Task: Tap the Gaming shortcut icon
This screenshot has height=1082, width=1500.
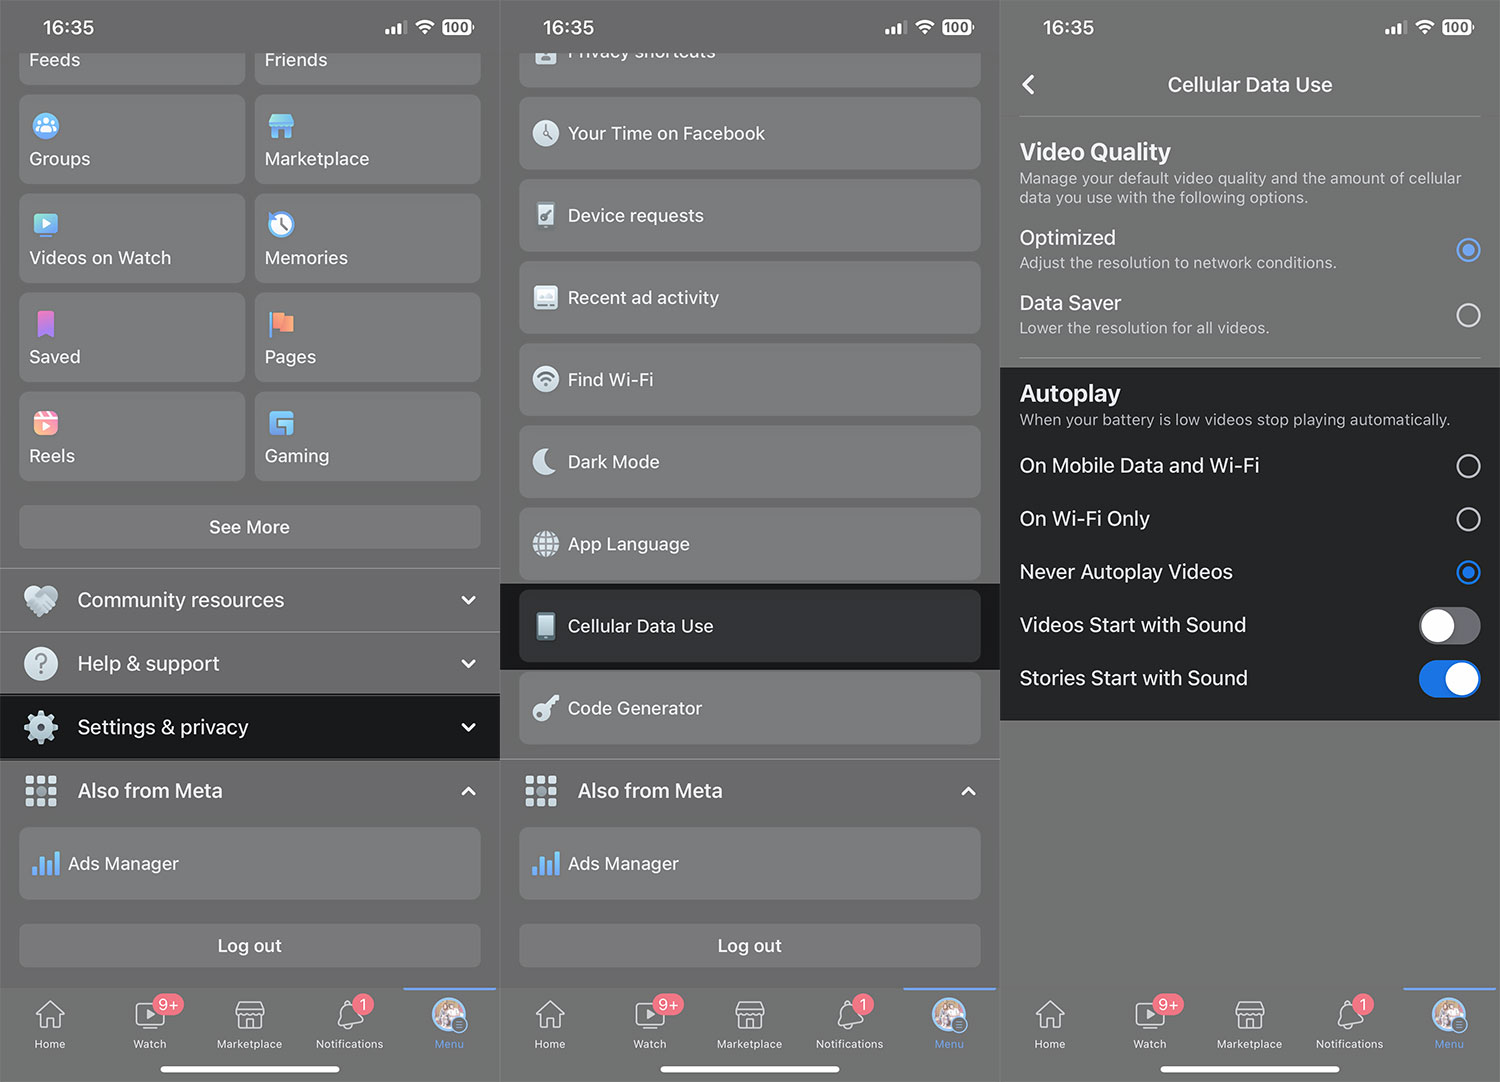Action: point(282,423)
